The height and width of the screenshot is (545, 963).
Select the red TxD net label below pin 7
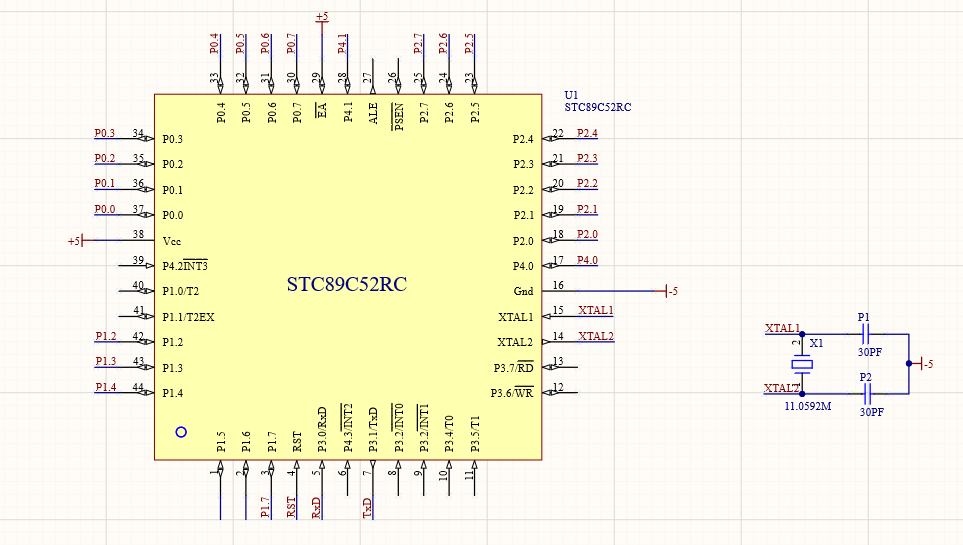click(x=367, y=508)
